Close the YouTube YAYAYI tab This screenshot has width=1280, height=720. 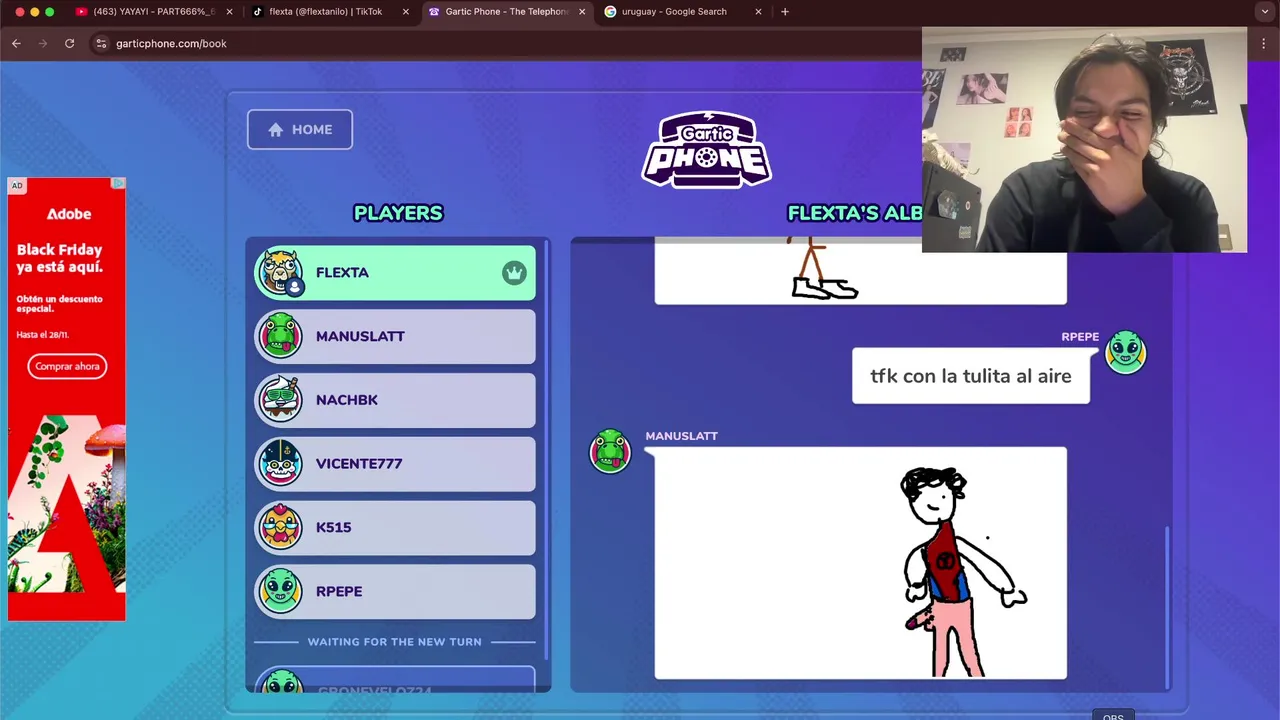point(230,12)
